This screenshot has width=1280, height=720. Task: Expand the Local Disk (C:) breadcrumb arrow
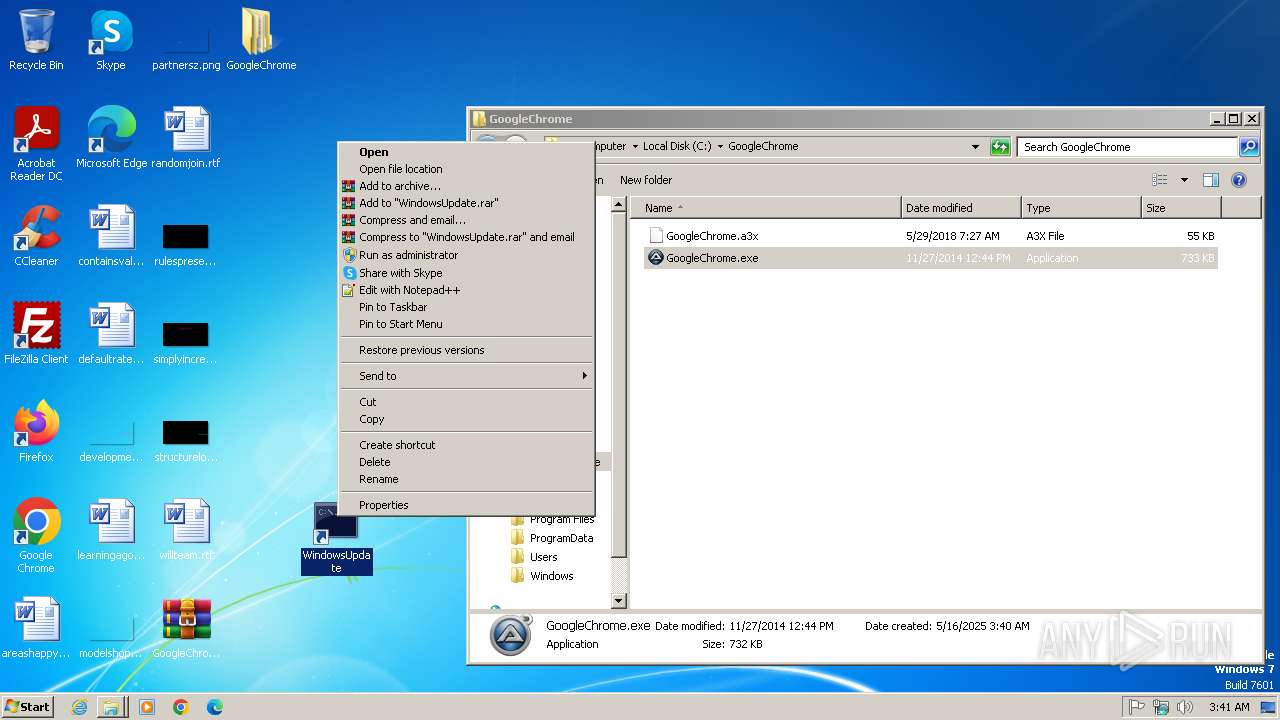(x=719, y=146)
